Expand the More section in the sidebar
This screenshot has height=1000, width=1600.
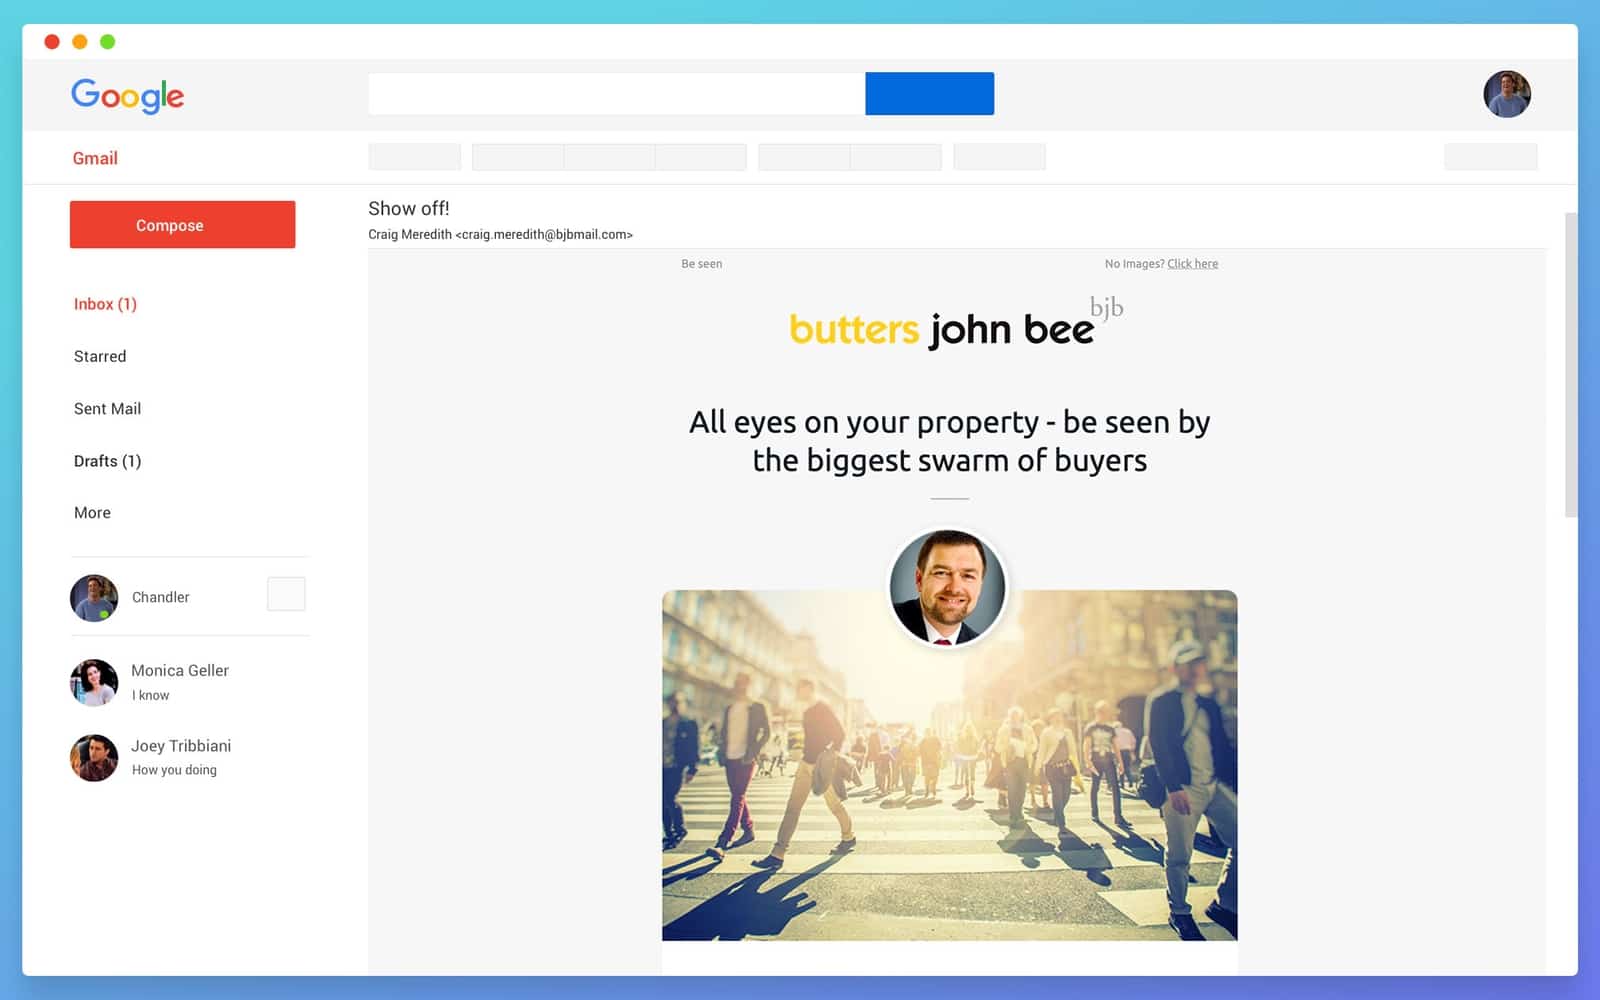point(92,512)
